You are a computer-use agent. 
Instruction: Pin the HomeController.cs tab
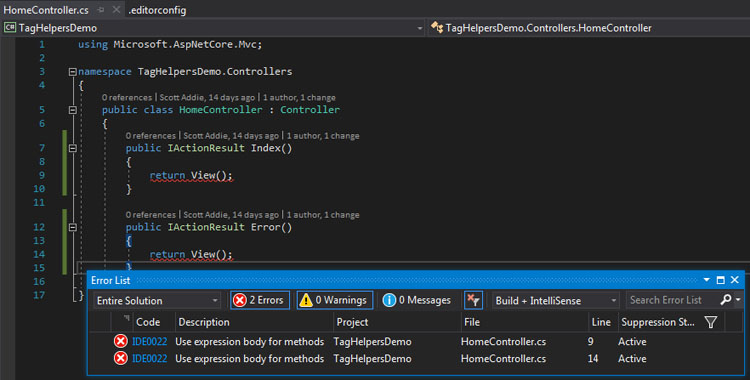click(x=101, y=10)
